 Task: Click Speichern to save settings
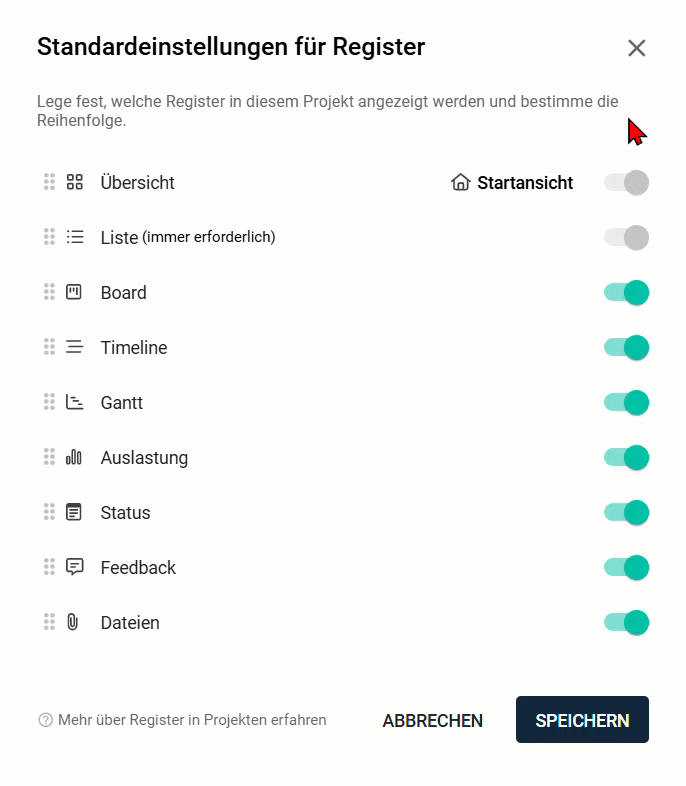[x=582, y=720]
